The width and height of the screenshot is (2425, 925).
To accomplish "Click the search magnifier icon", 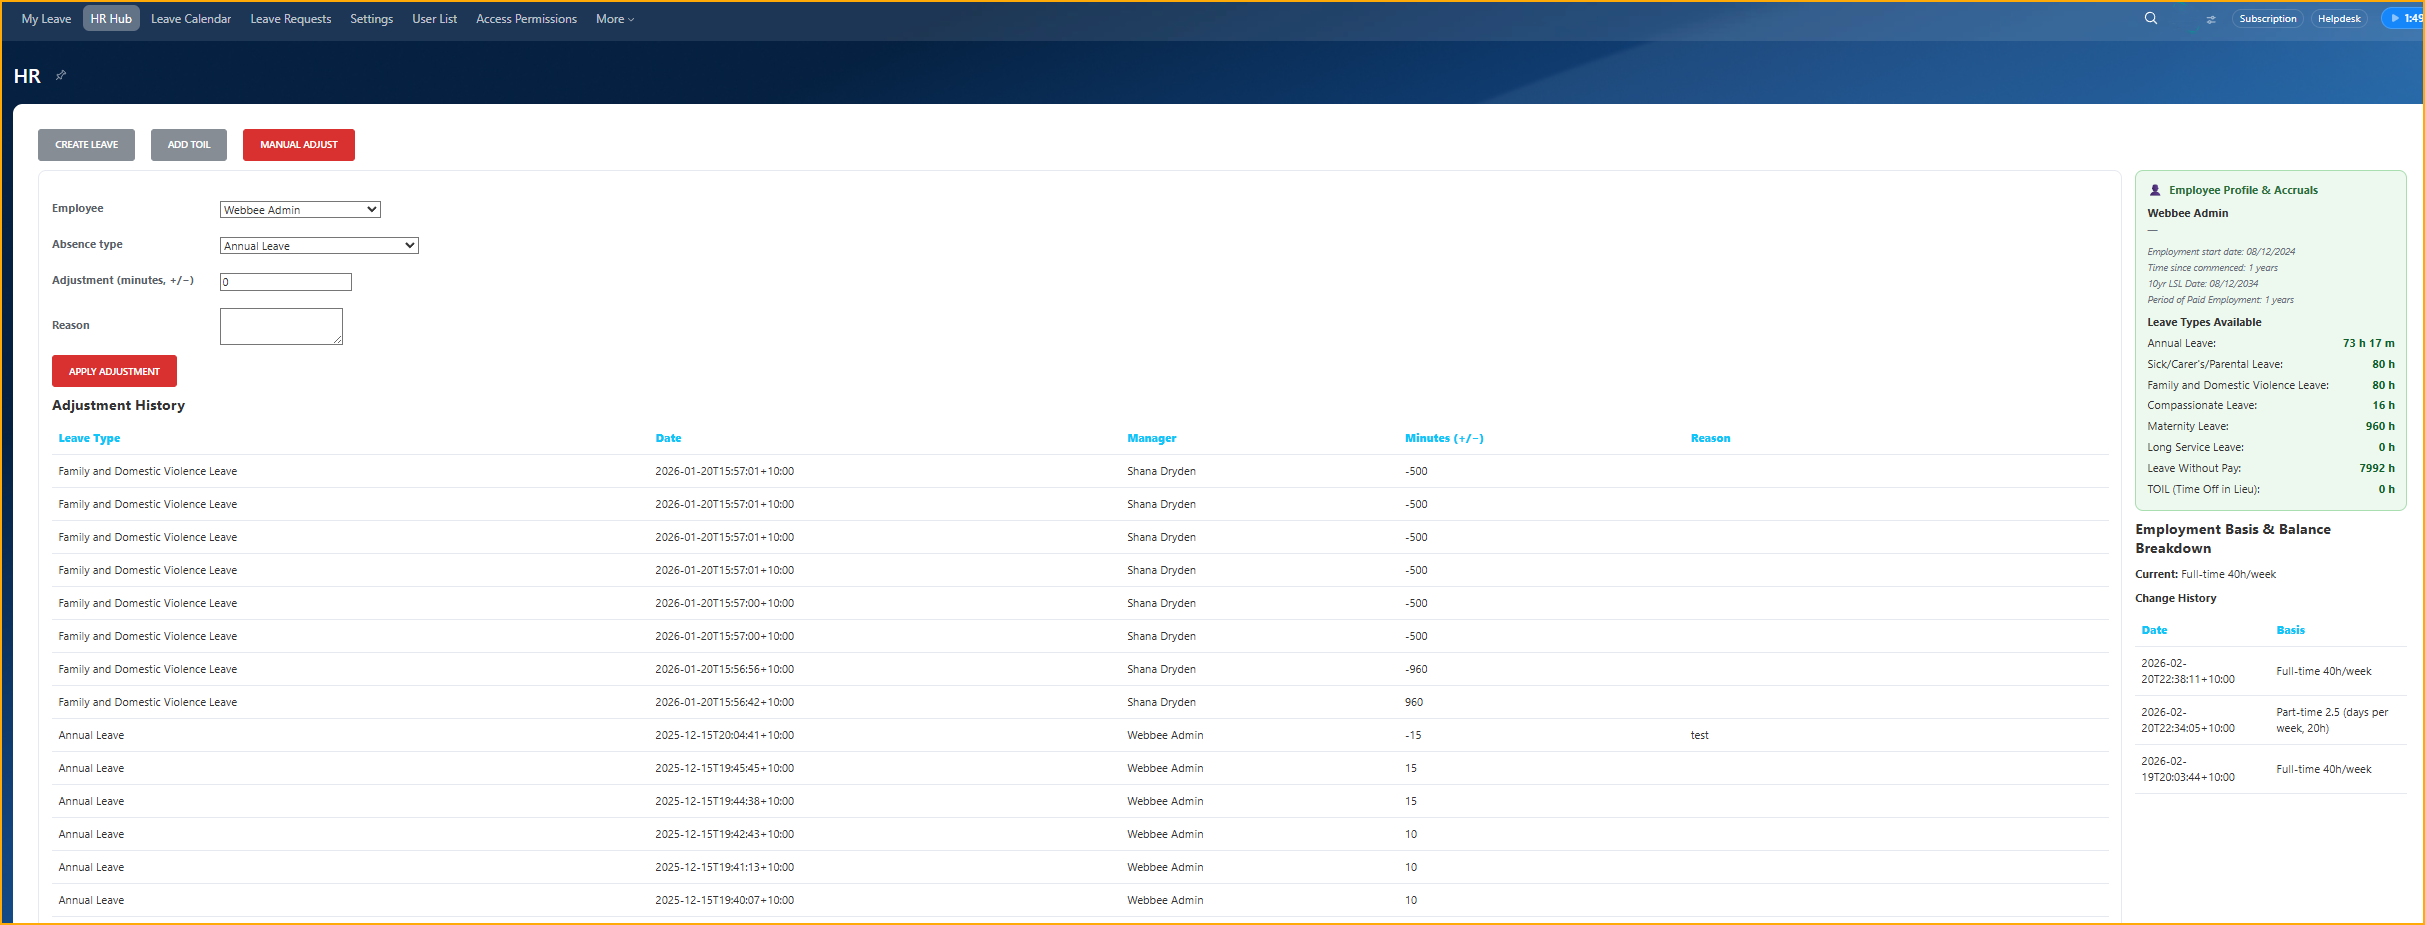I will [x=2150, y=18].
